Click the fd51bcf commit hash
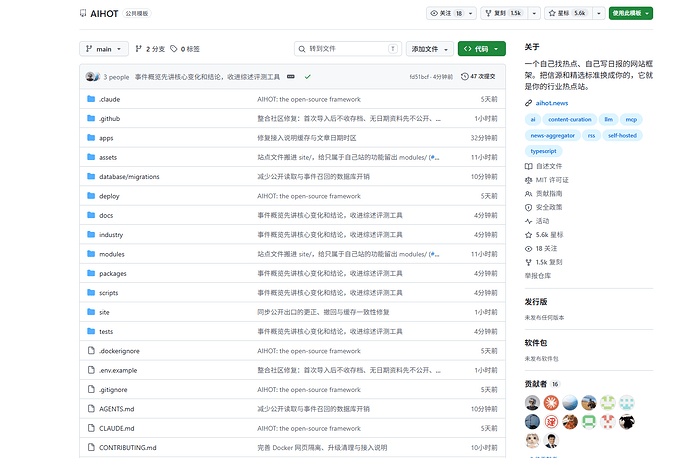Screen dimensions: 690x458 point(419,77)
